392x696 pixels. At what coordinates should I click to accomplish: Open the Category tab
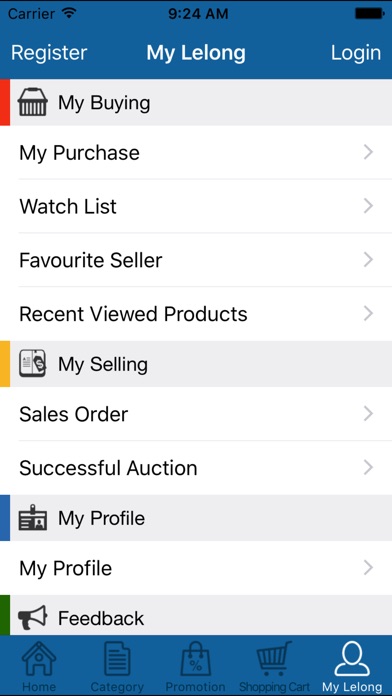pos(117,665)
